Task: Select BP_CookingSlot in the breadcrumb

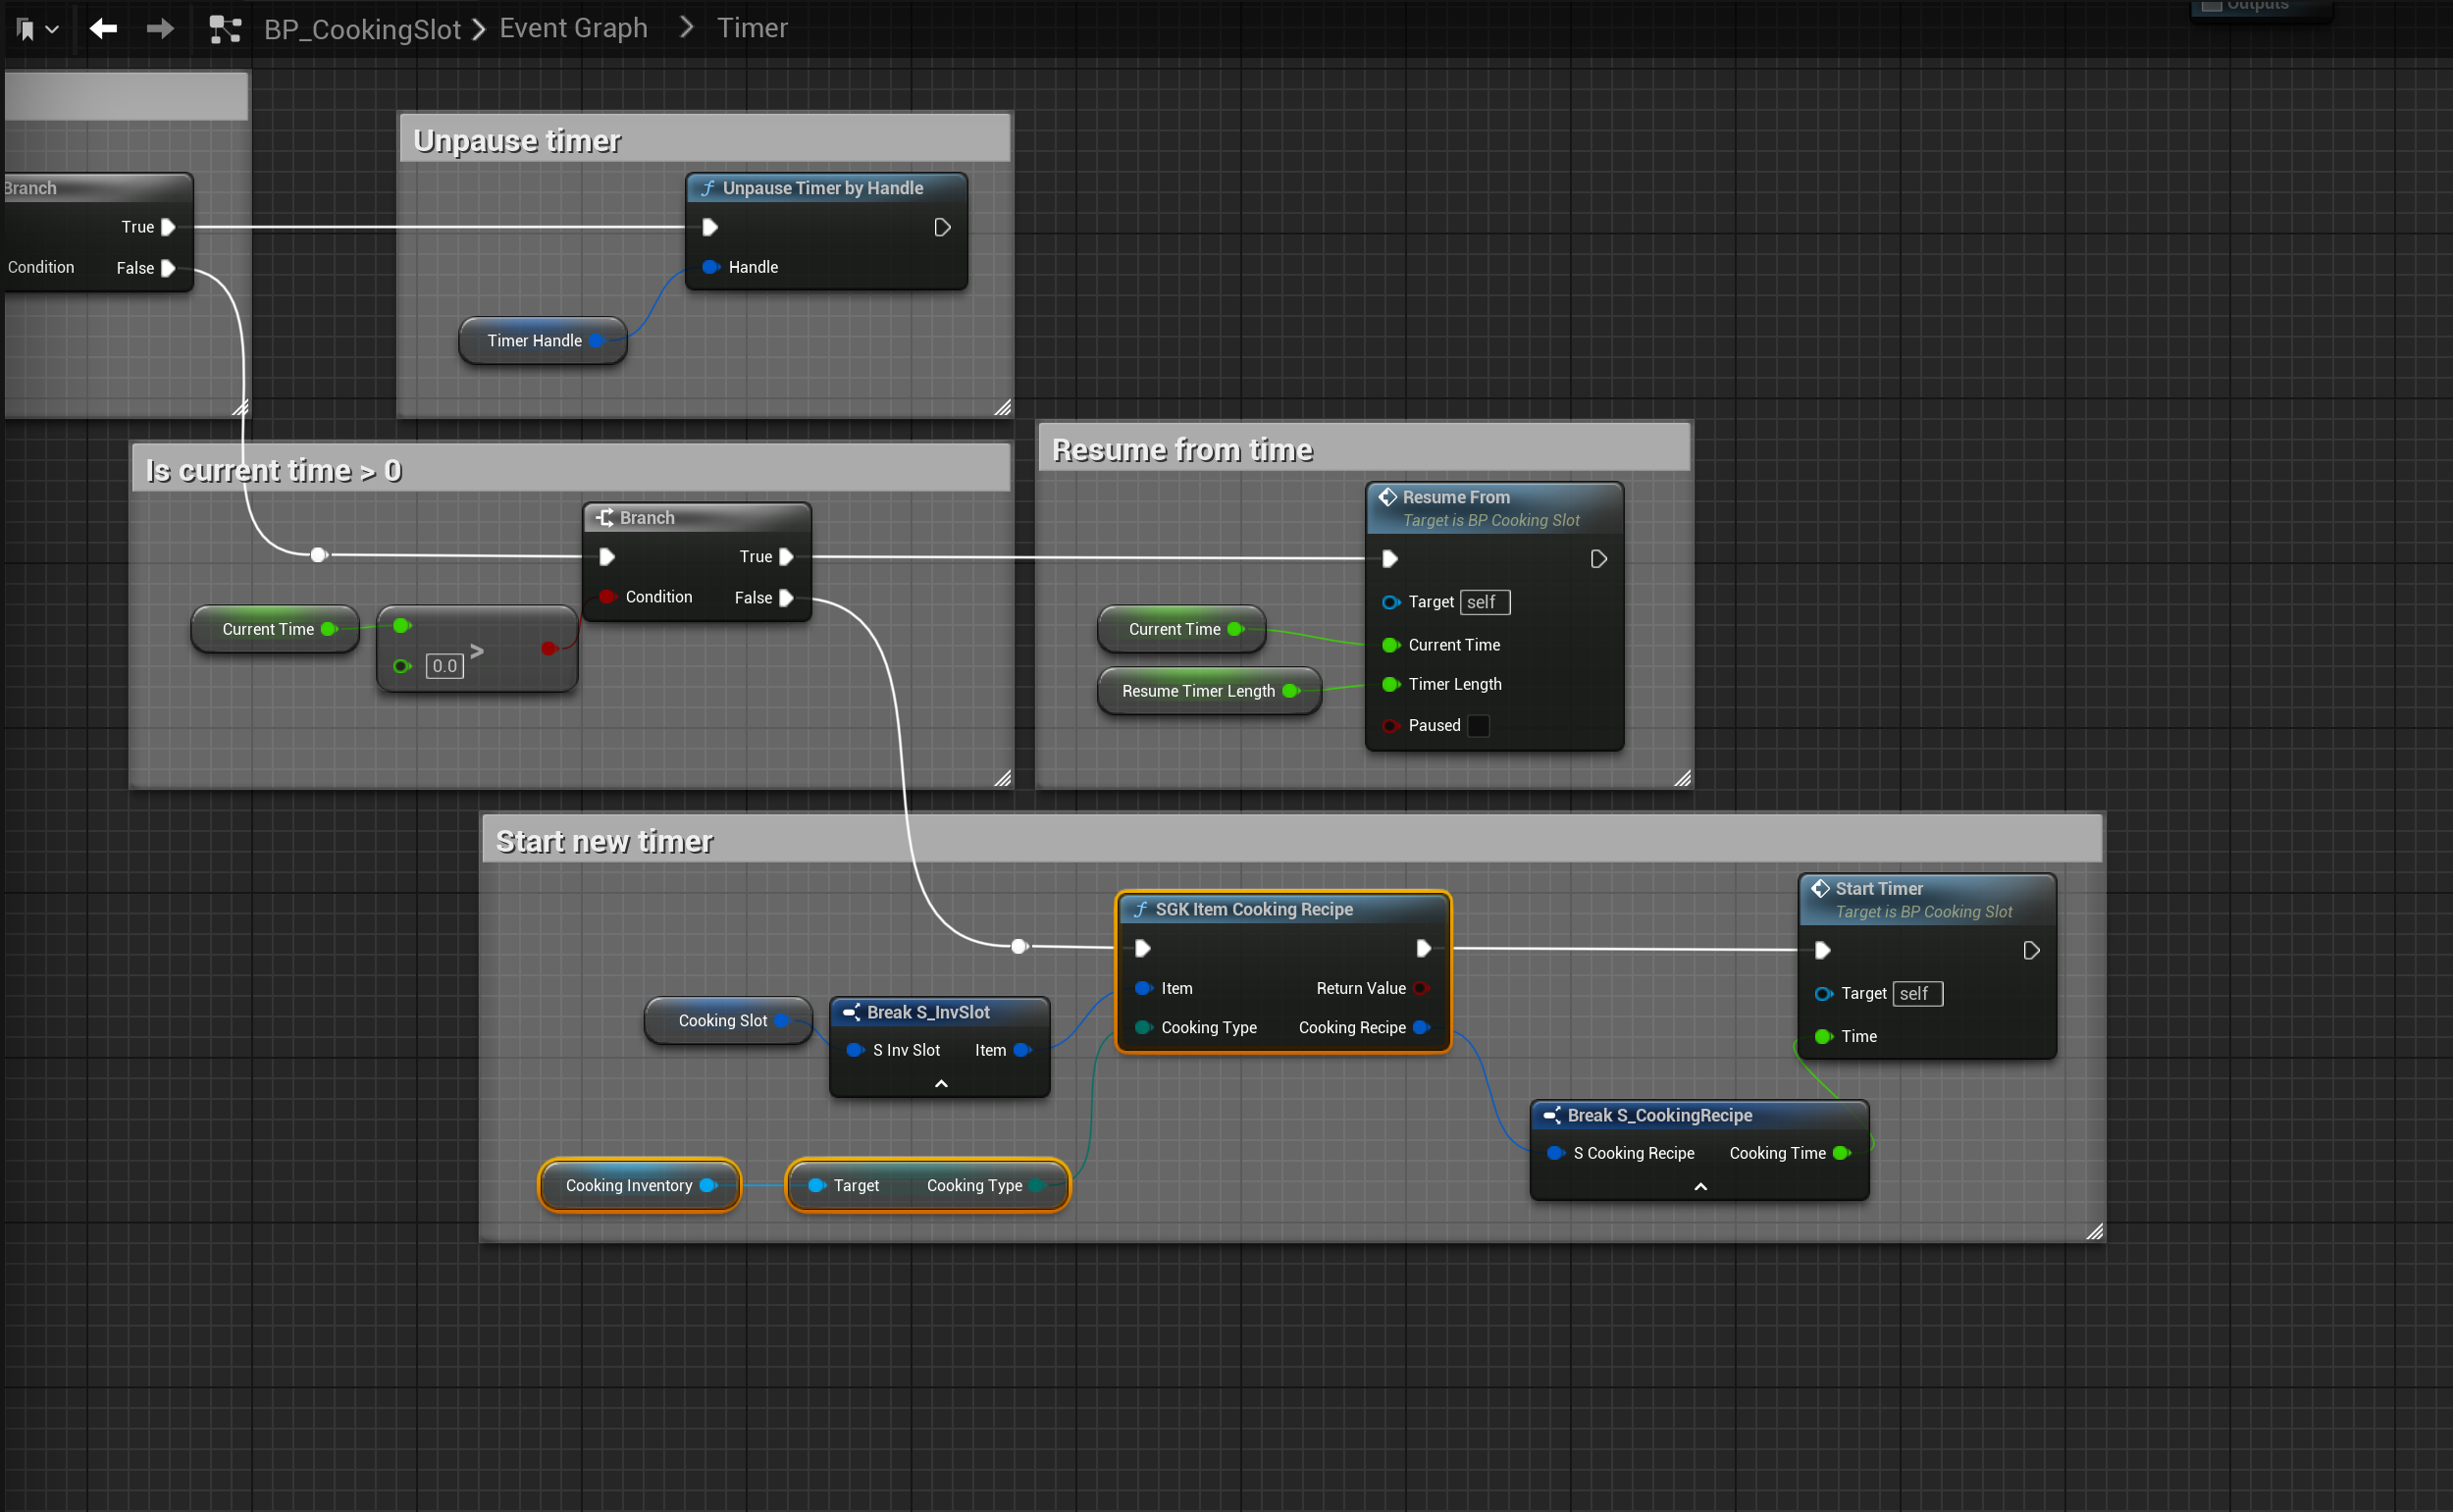Action: (x=362, y=30)
